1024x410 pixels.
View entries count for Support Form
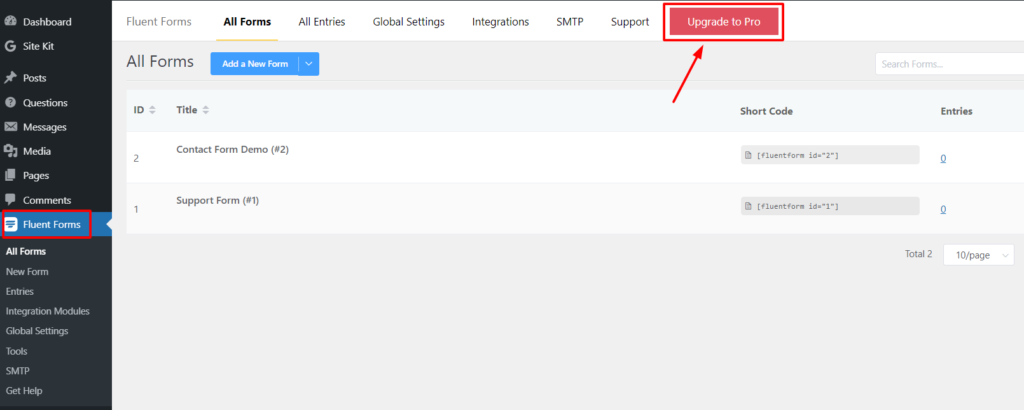coord(943,209)
